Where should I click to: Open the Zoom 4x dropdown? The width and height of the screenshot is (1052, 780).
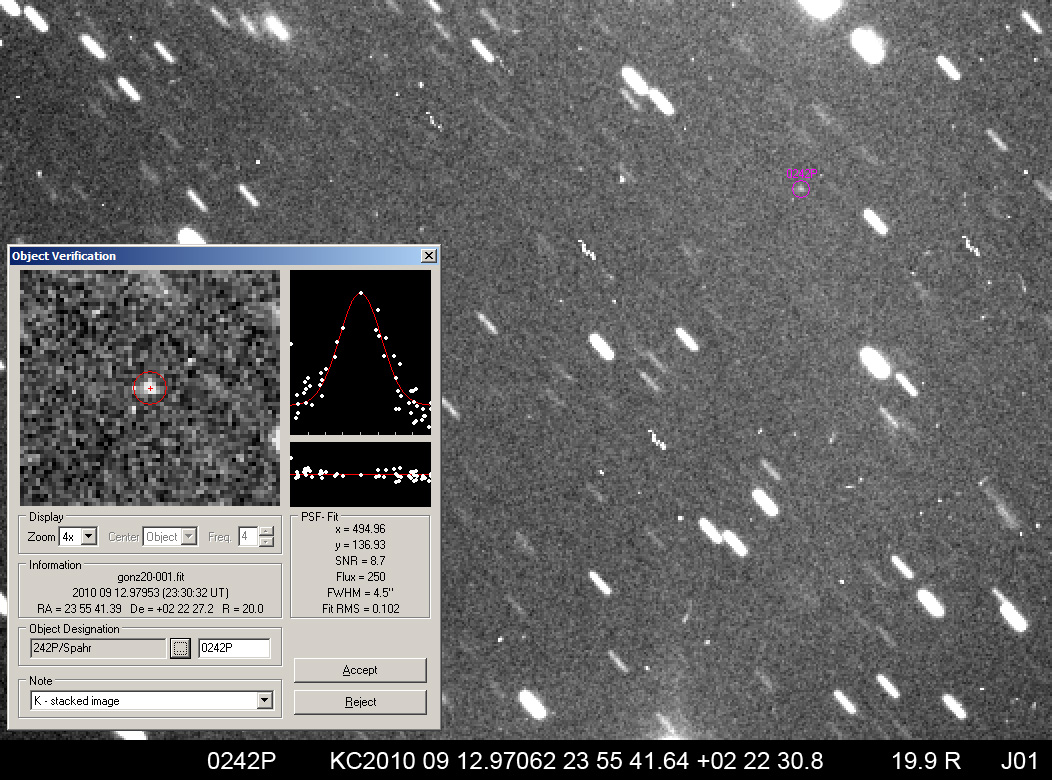pos(89,537)
